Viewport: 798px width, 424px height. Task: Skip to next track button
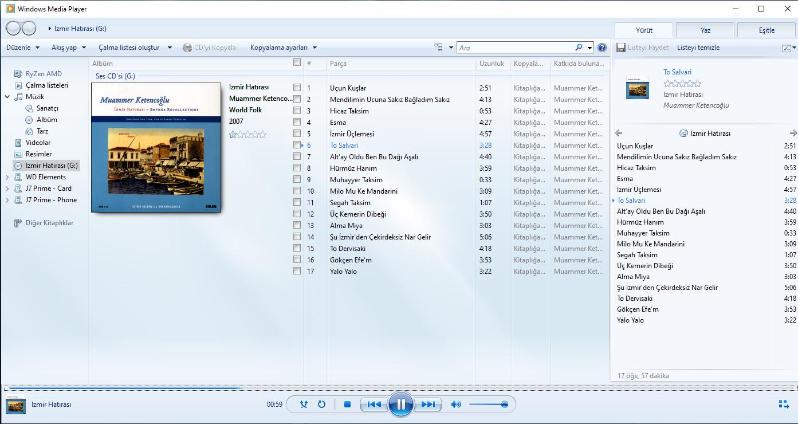click(428, 404)
